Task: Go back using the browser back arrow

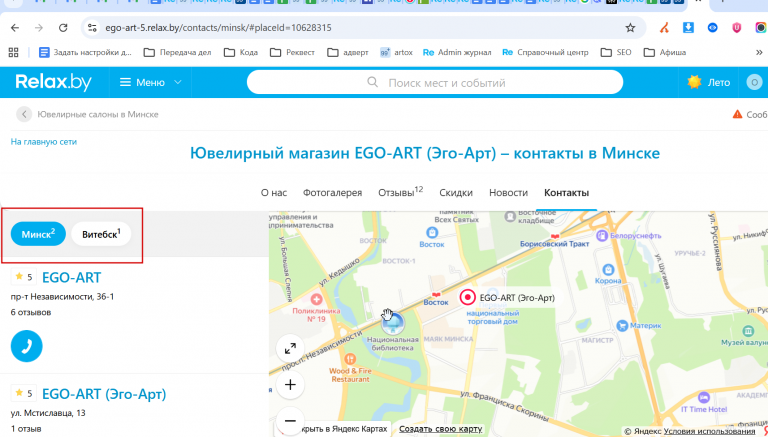Action: 15,28
